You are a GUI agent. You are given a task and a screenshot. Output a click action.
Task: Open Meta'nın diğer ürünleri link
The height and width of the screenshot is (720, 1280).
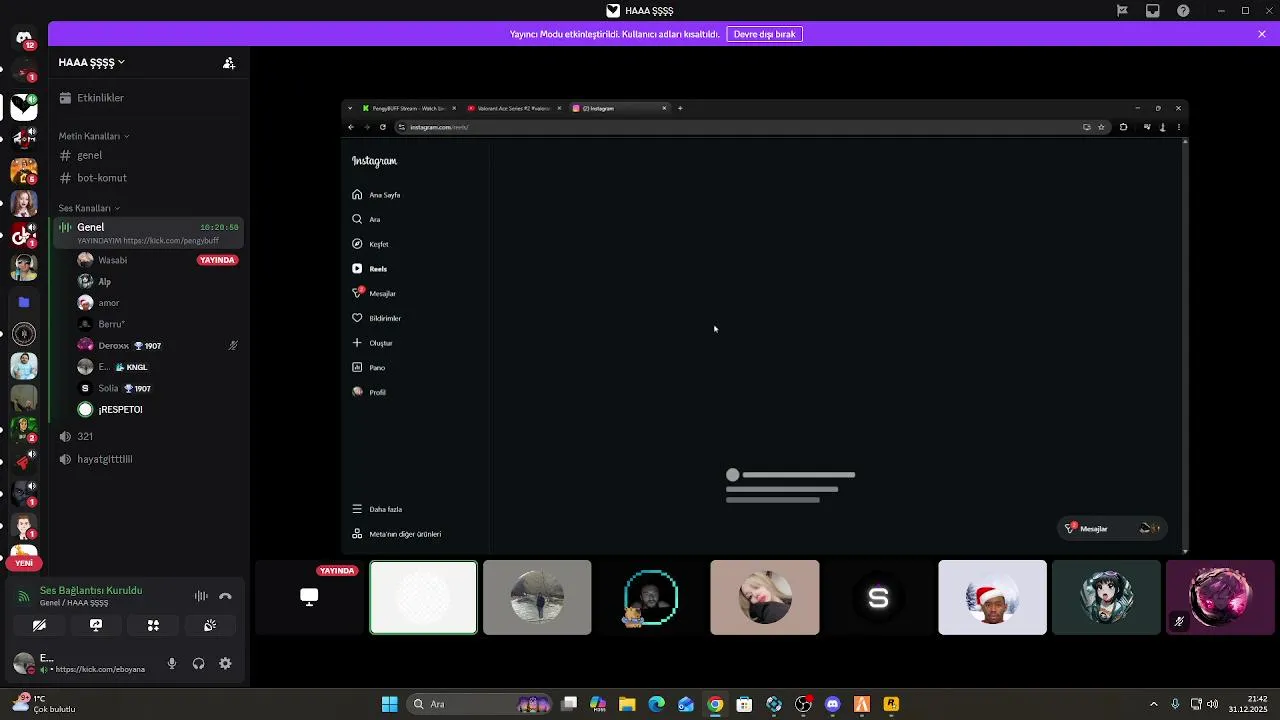(x=396, y=534)
